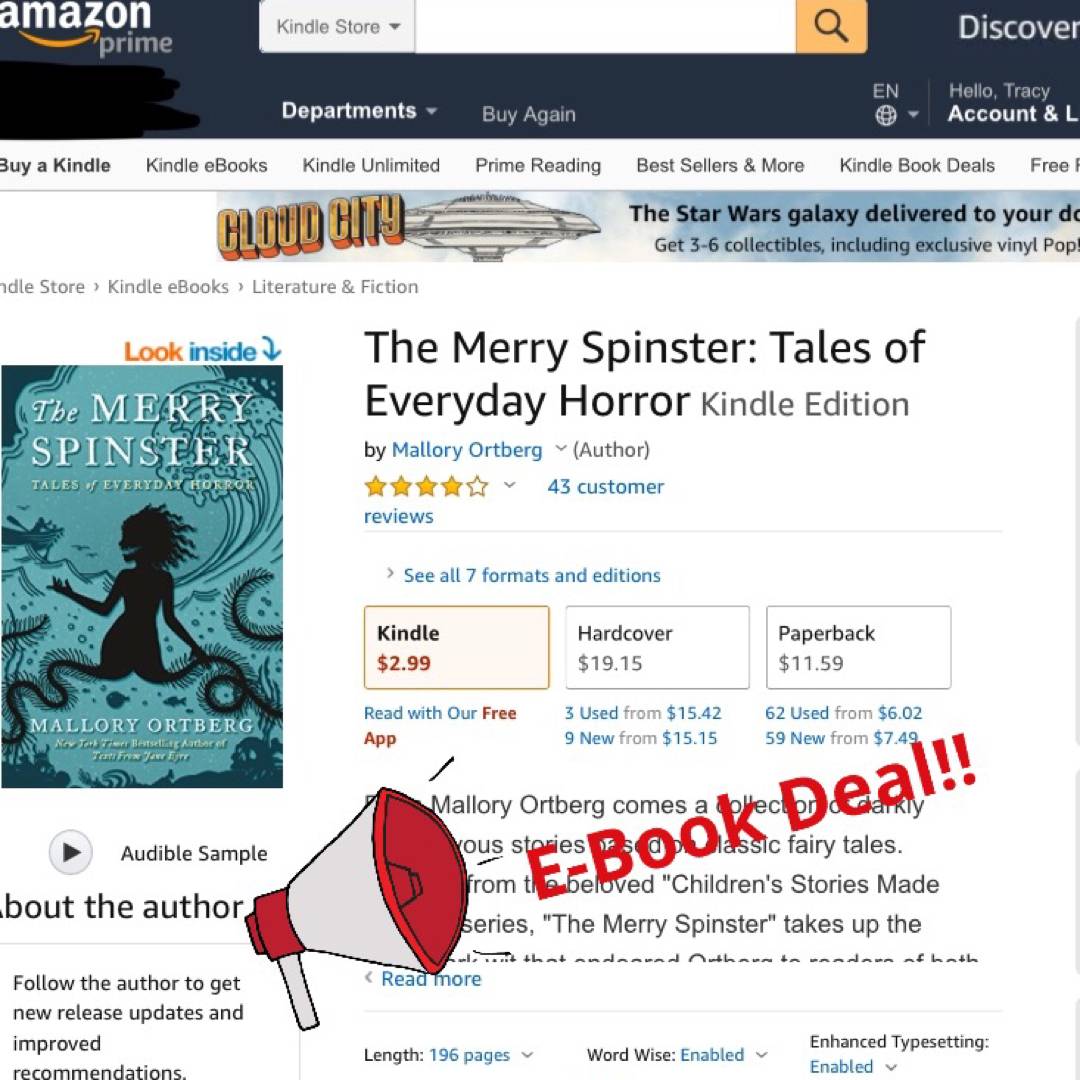Expand the author name chevron

[561, 448]
